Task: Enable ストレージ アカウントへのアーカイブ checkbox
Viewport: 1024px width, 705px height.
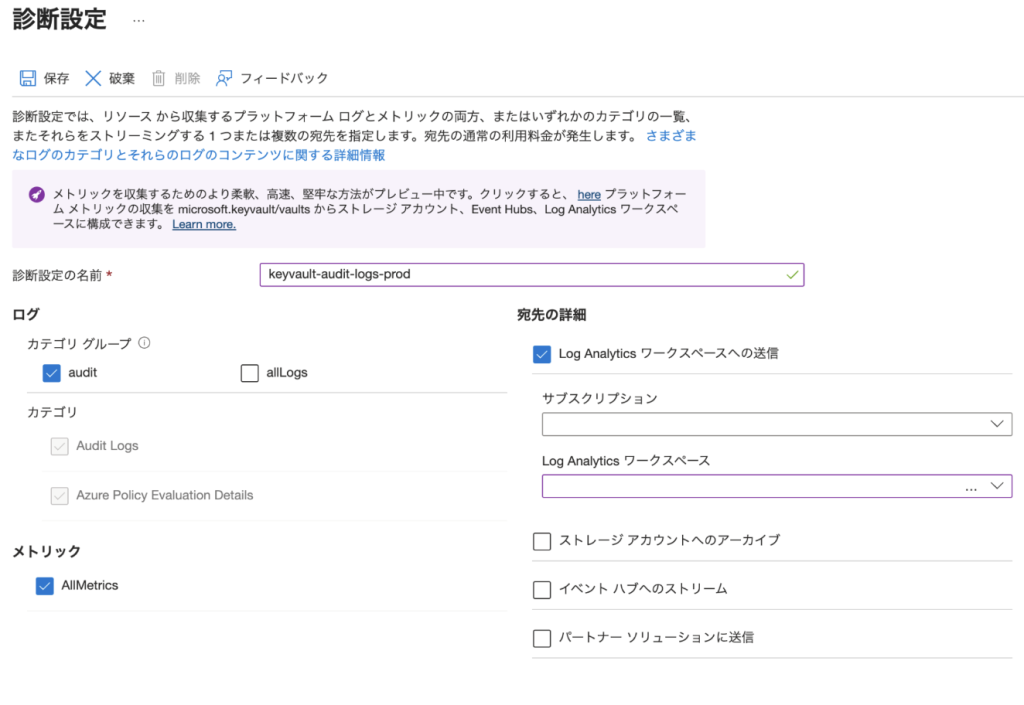Action: [542, 541]
